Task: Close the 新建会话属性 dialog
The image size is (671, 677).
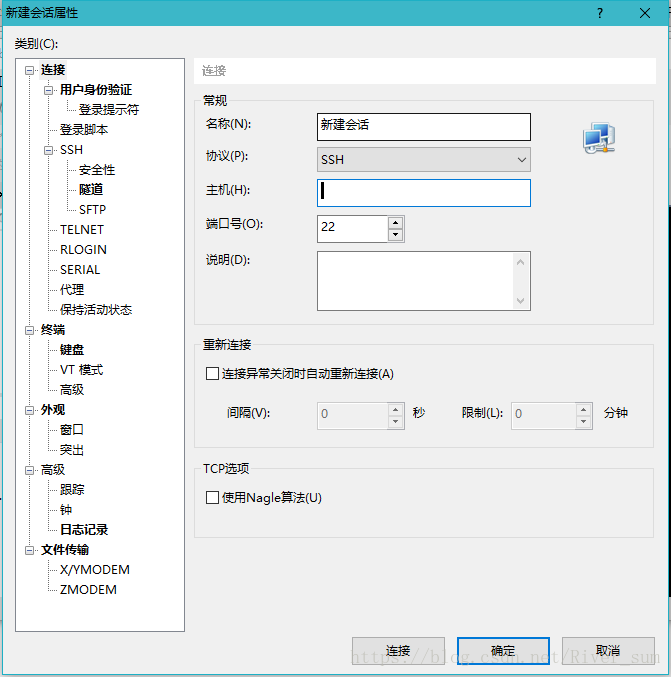Action: pyautogui.click(x=645, y=13)
